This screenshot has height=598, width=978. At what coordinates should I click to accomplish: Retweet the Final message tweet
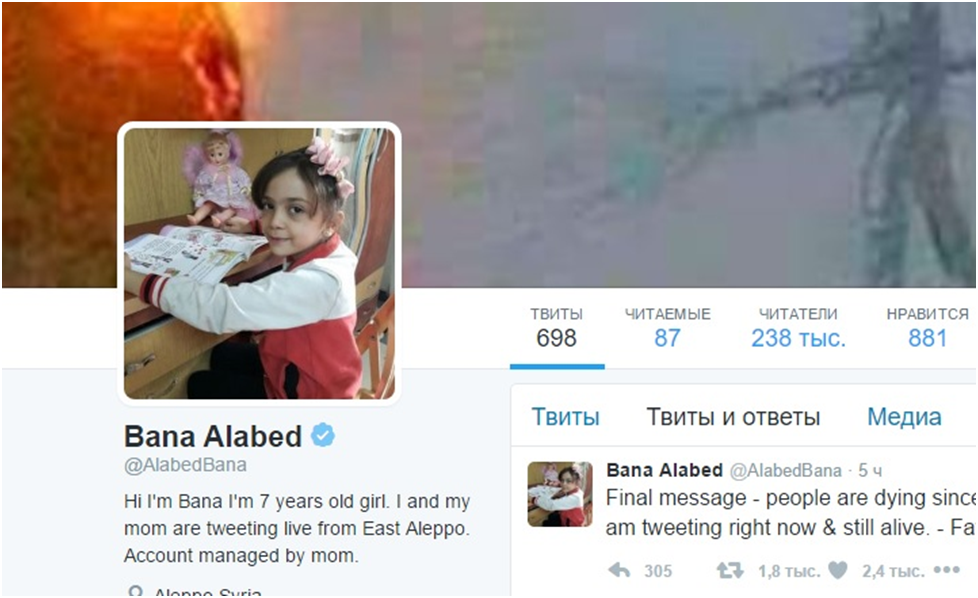[730, 570]
